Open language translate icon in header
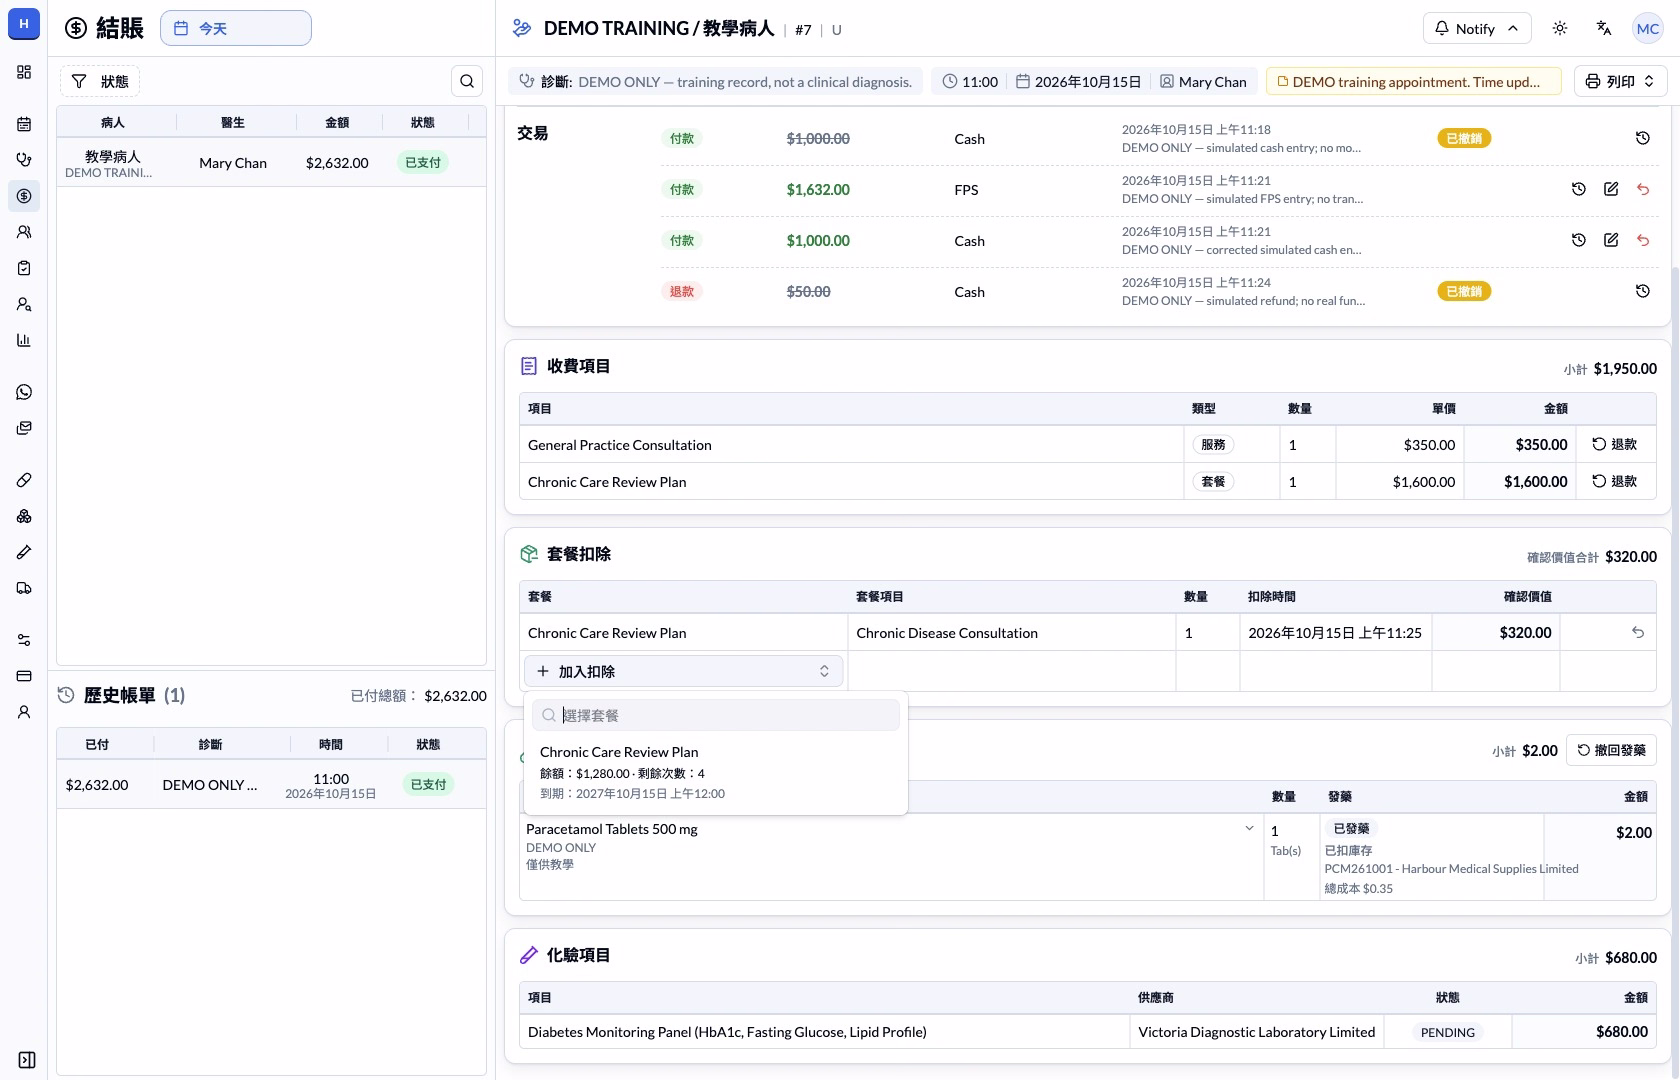Screen dimensions: 1680x1080 pyautogui.click(x=1604, y=28)
